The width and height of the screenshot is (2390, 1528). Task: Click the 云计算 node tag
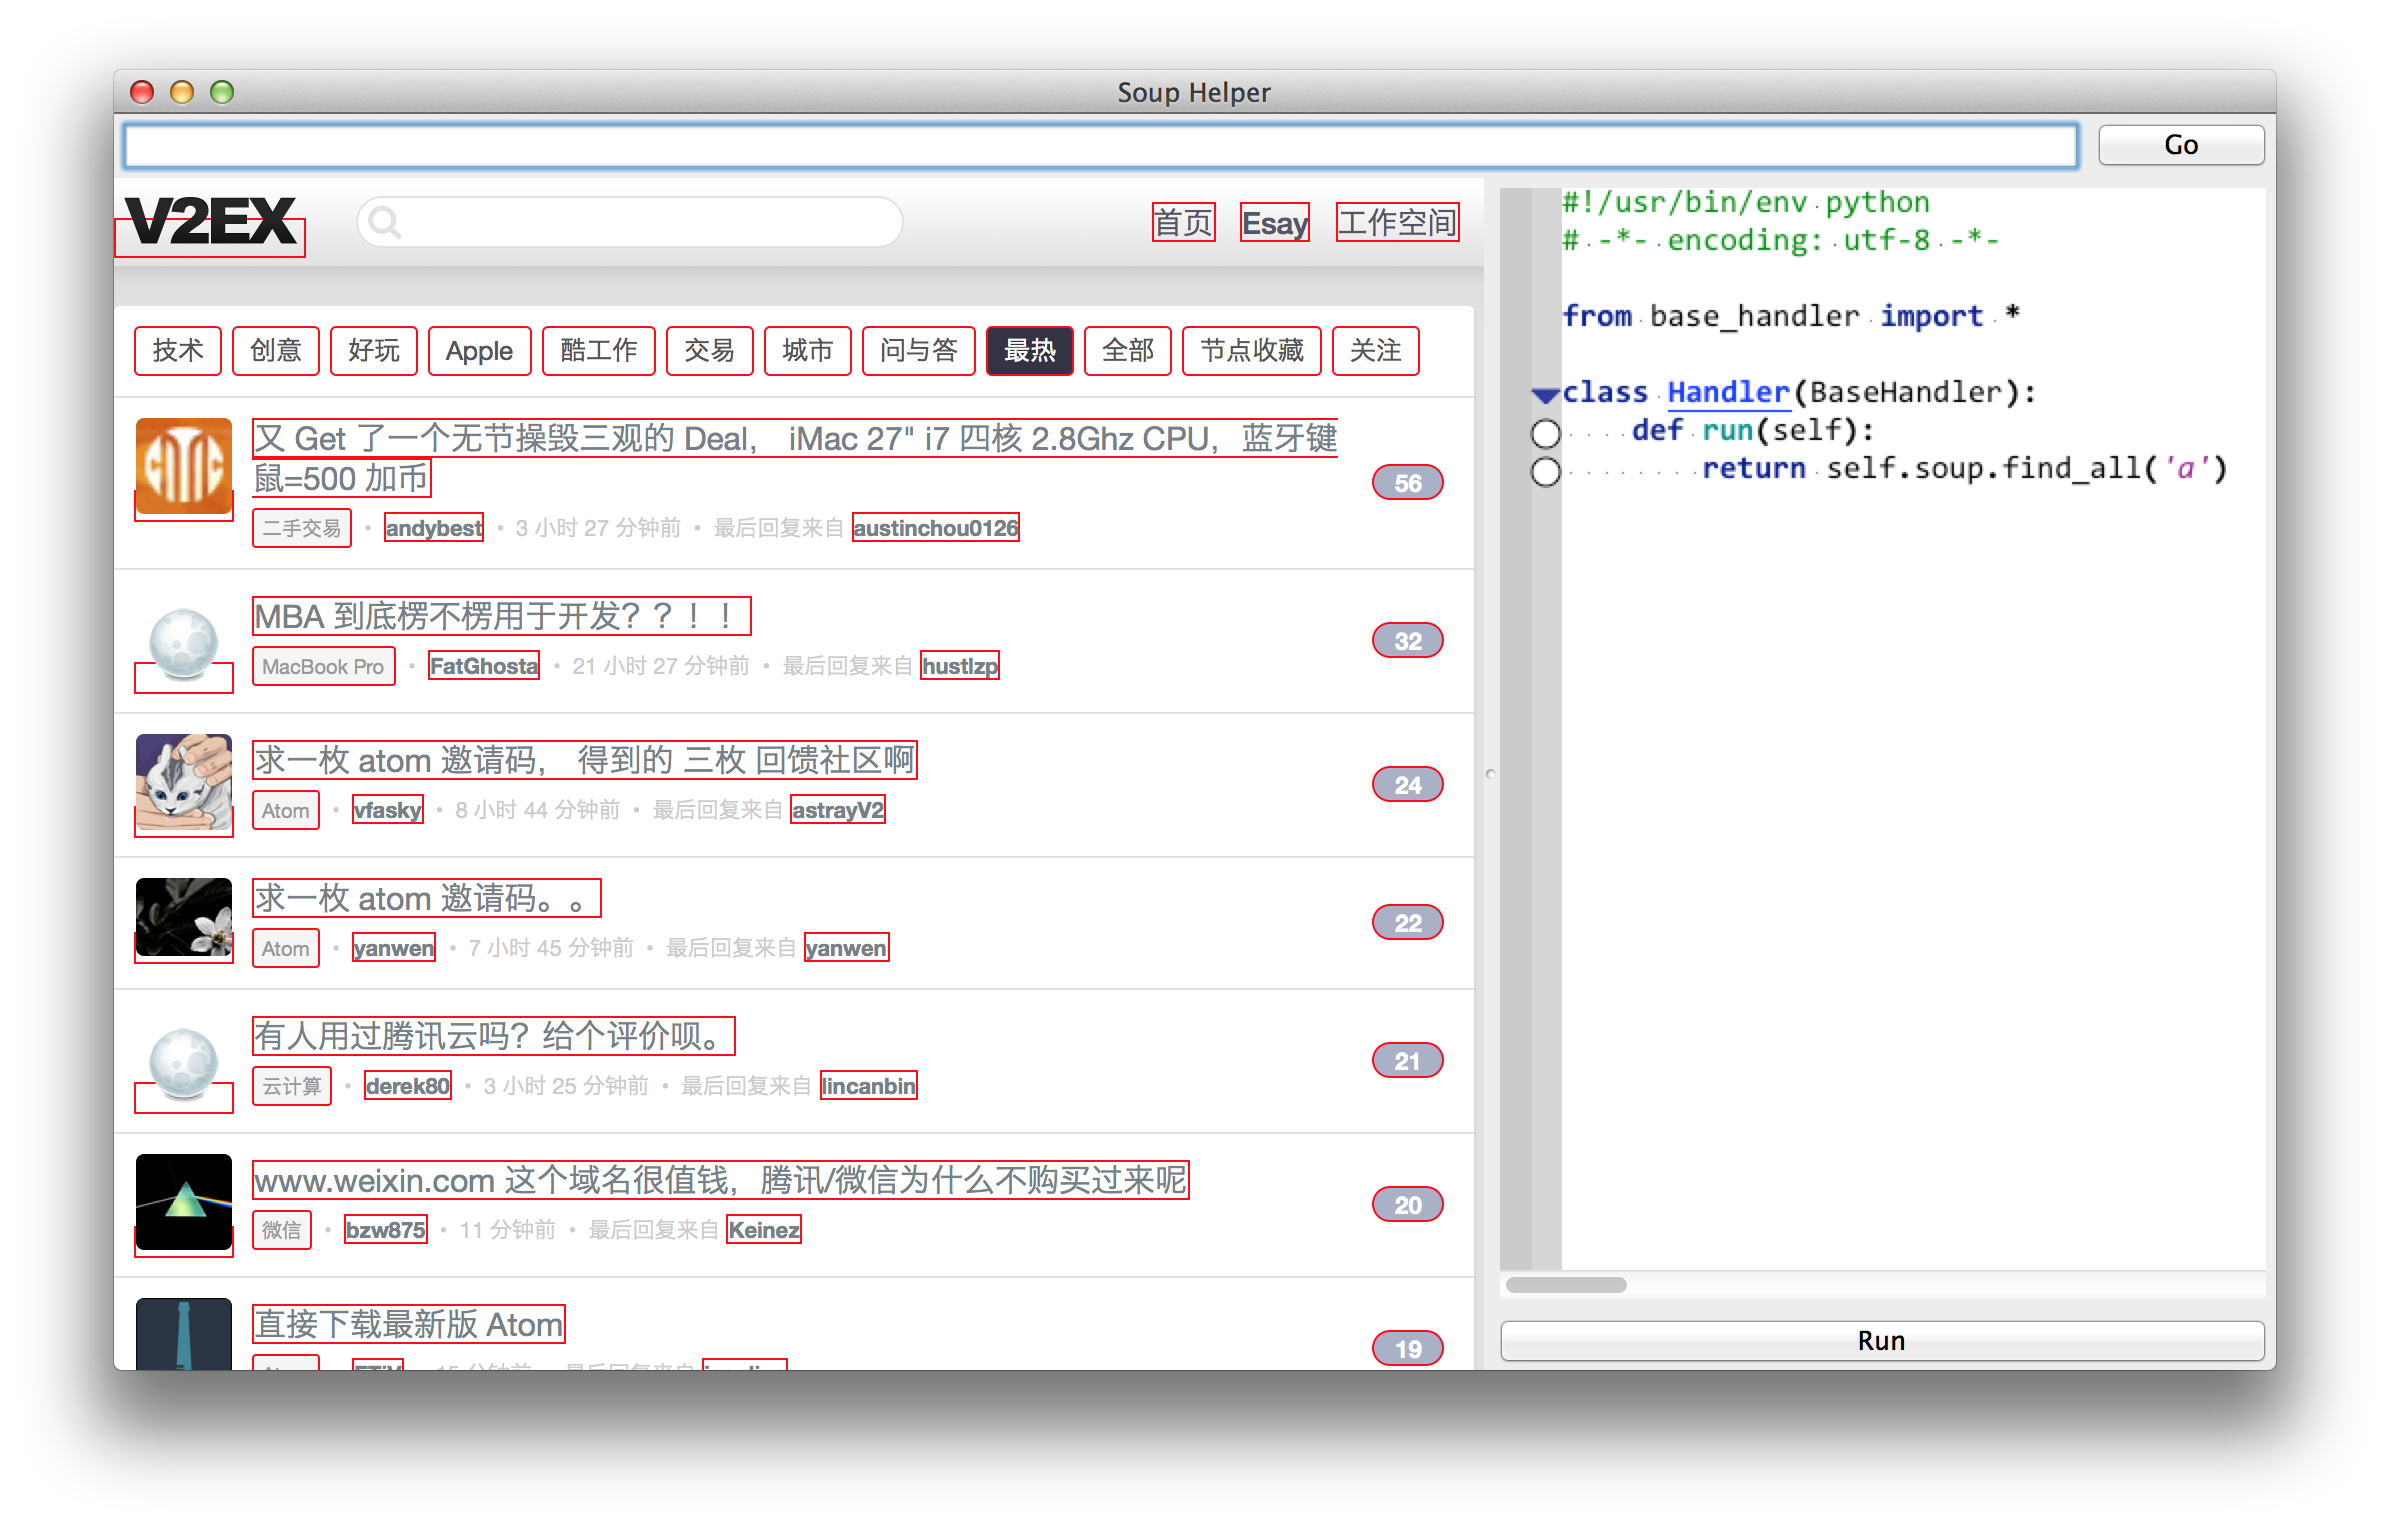pyautogui.click(x=292, y=1086)
